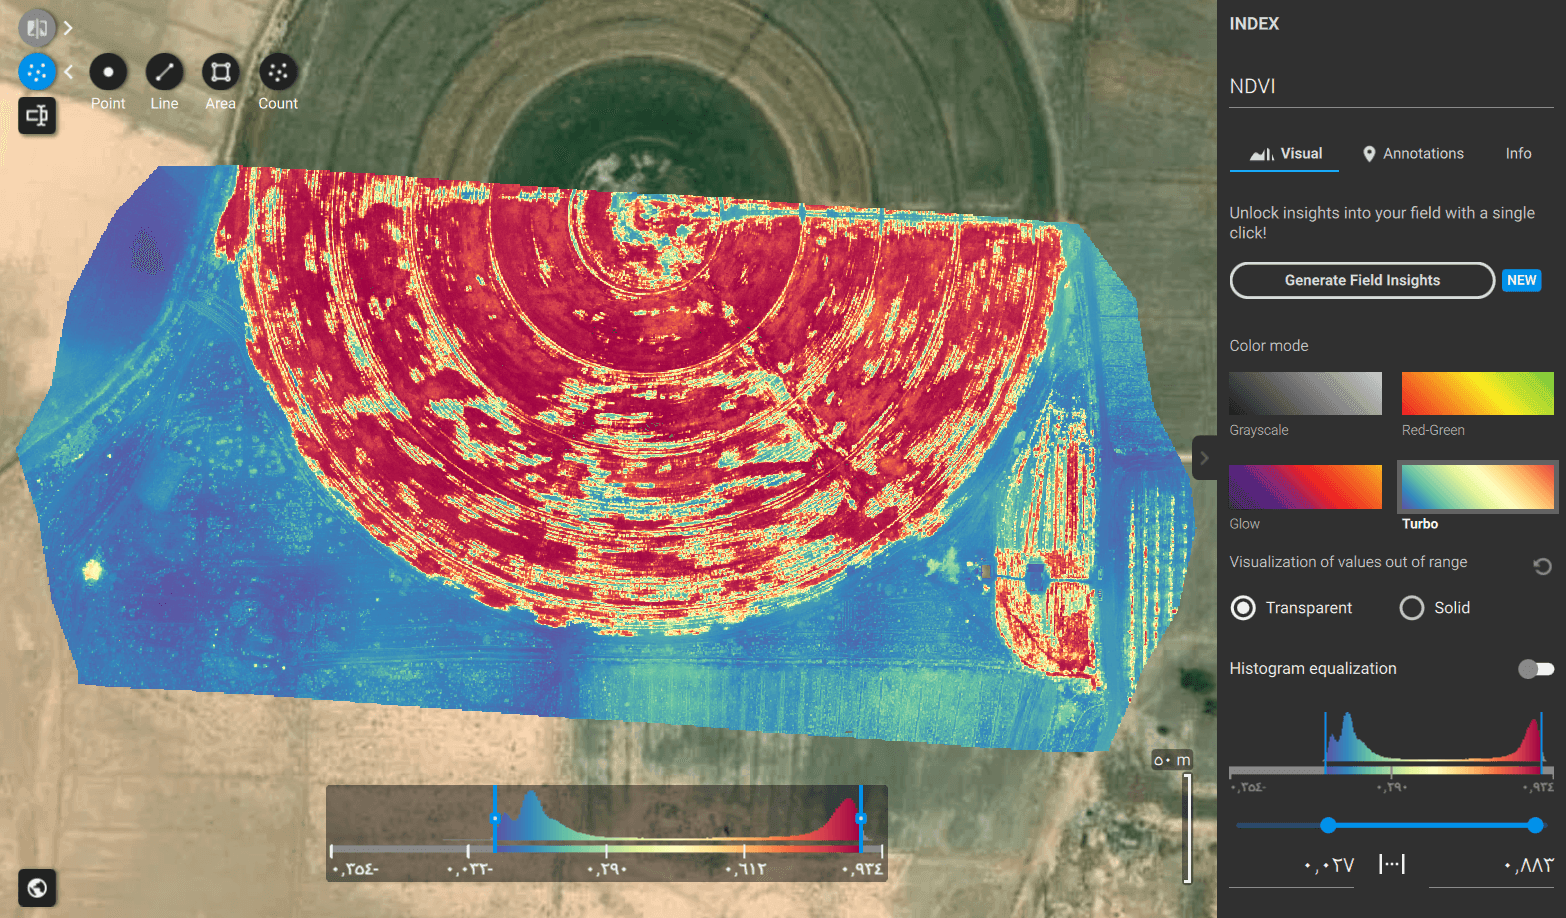Select the Point annotation tool
Image resolution: width=1566 pixels, height=918 pixels.
point(108,72)
